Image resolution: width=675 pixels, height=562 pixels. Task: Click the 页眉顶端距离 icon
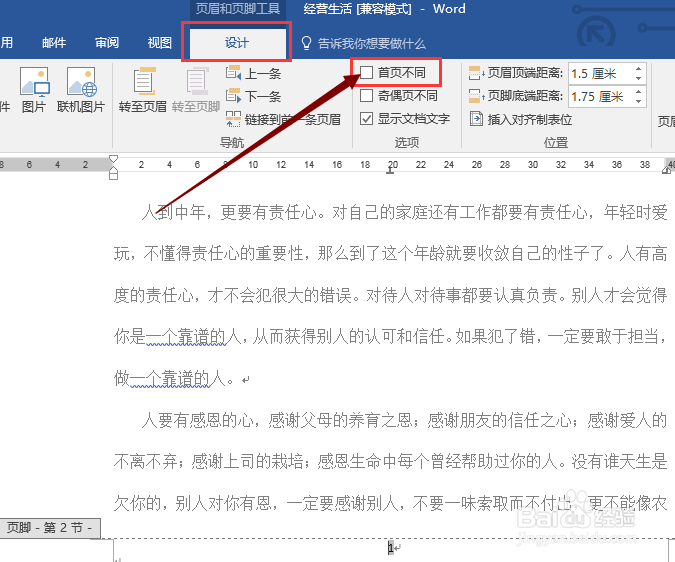[476, 73]
